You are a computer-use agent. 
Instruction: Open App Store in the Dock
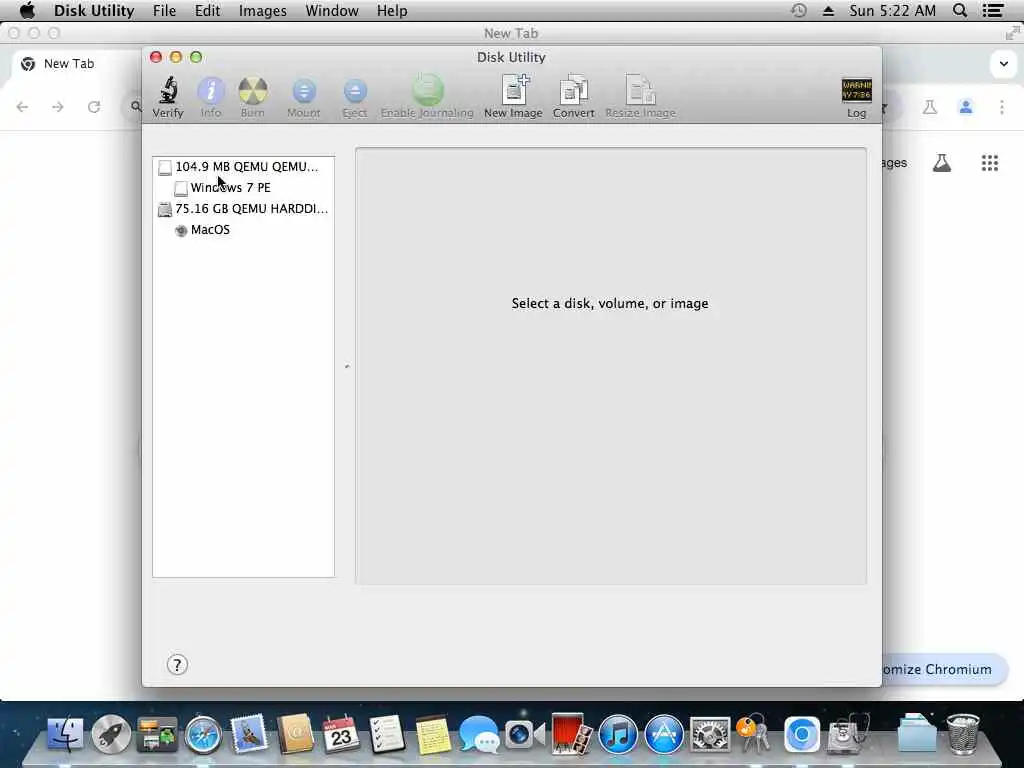664,734
